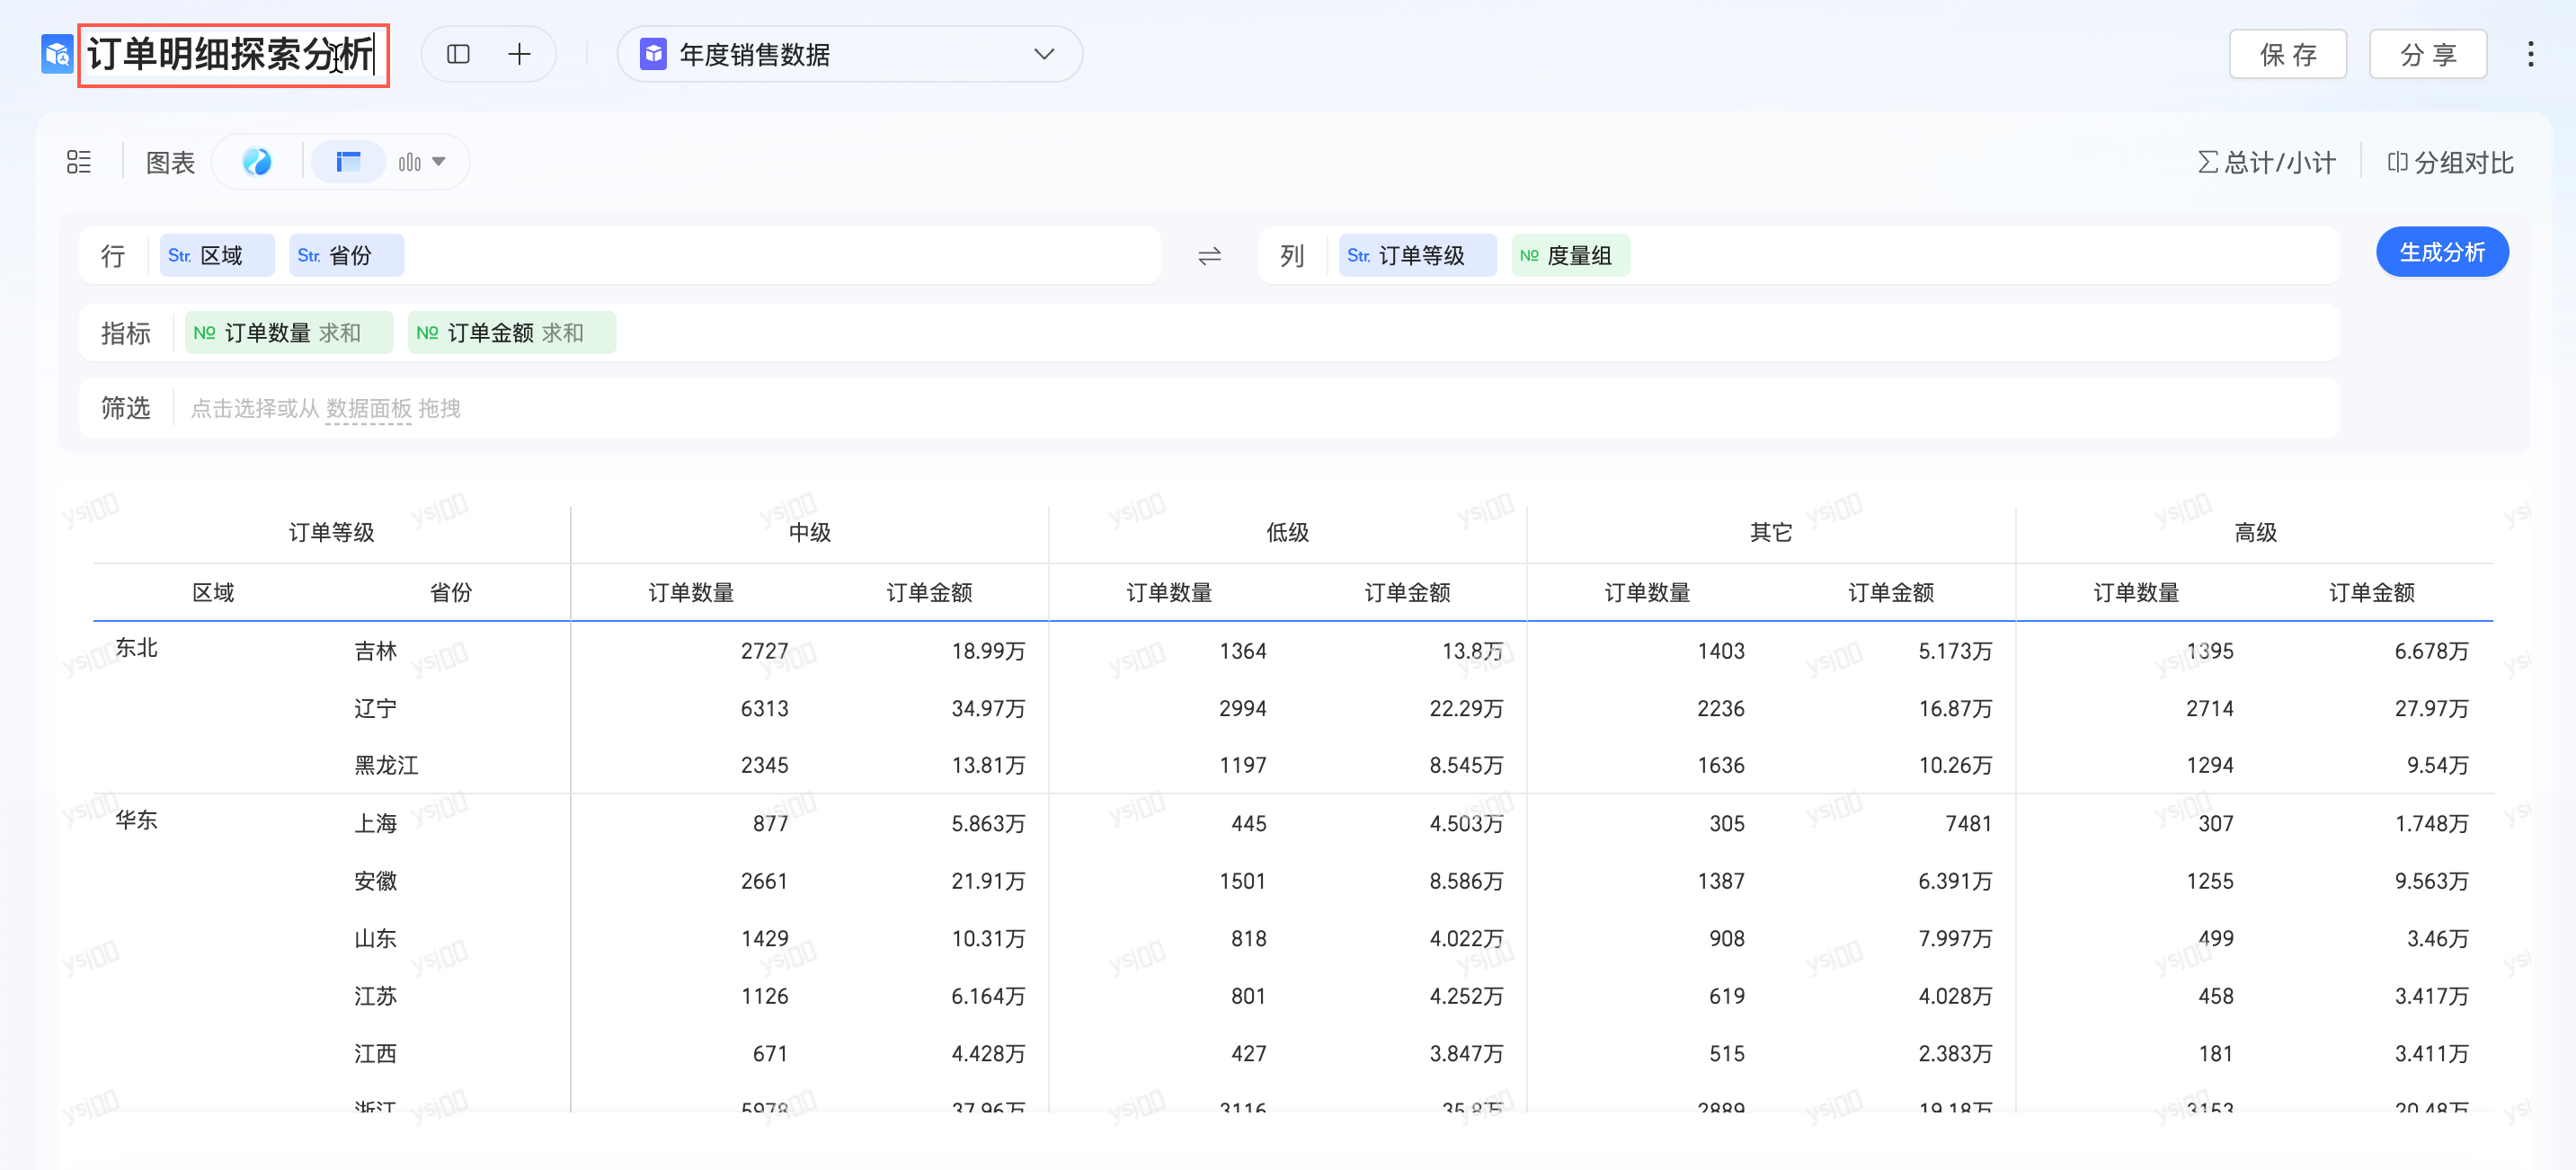Click the 生成分析 button
2576x1170 pixels.
tap(2441, 252)
